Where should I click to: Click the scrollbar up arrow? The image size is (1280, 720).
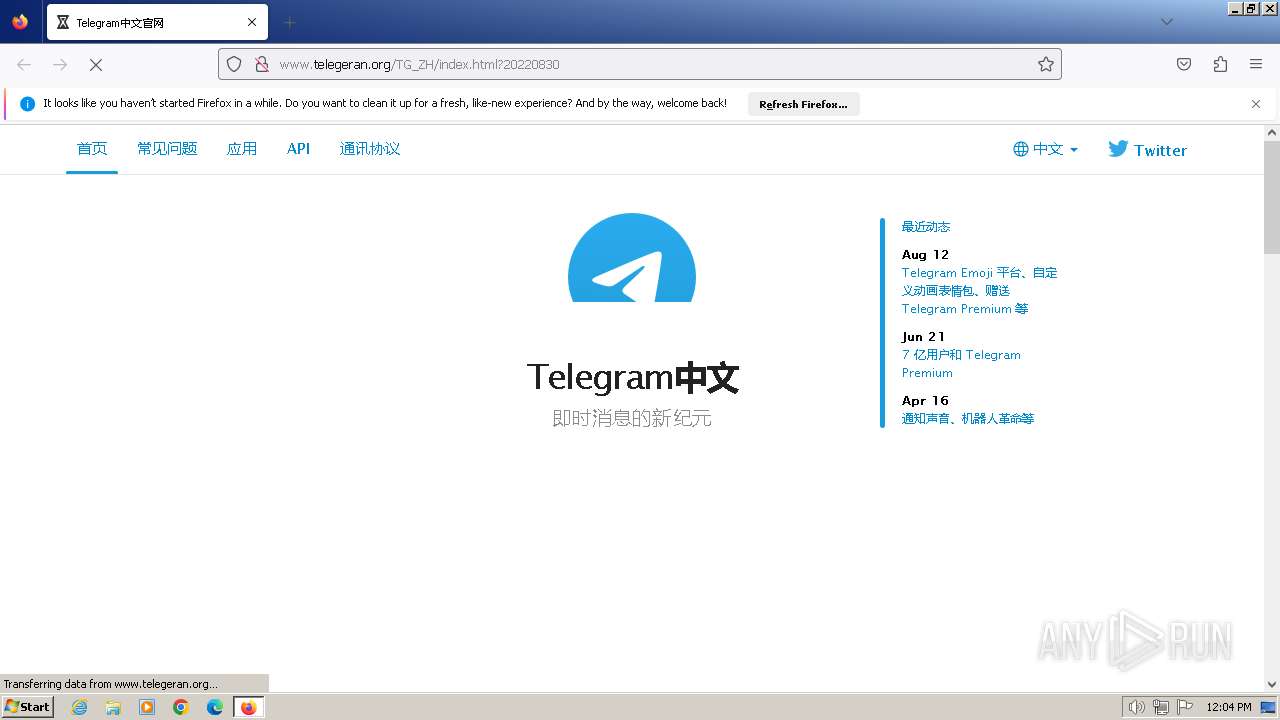pos(1272,132)
